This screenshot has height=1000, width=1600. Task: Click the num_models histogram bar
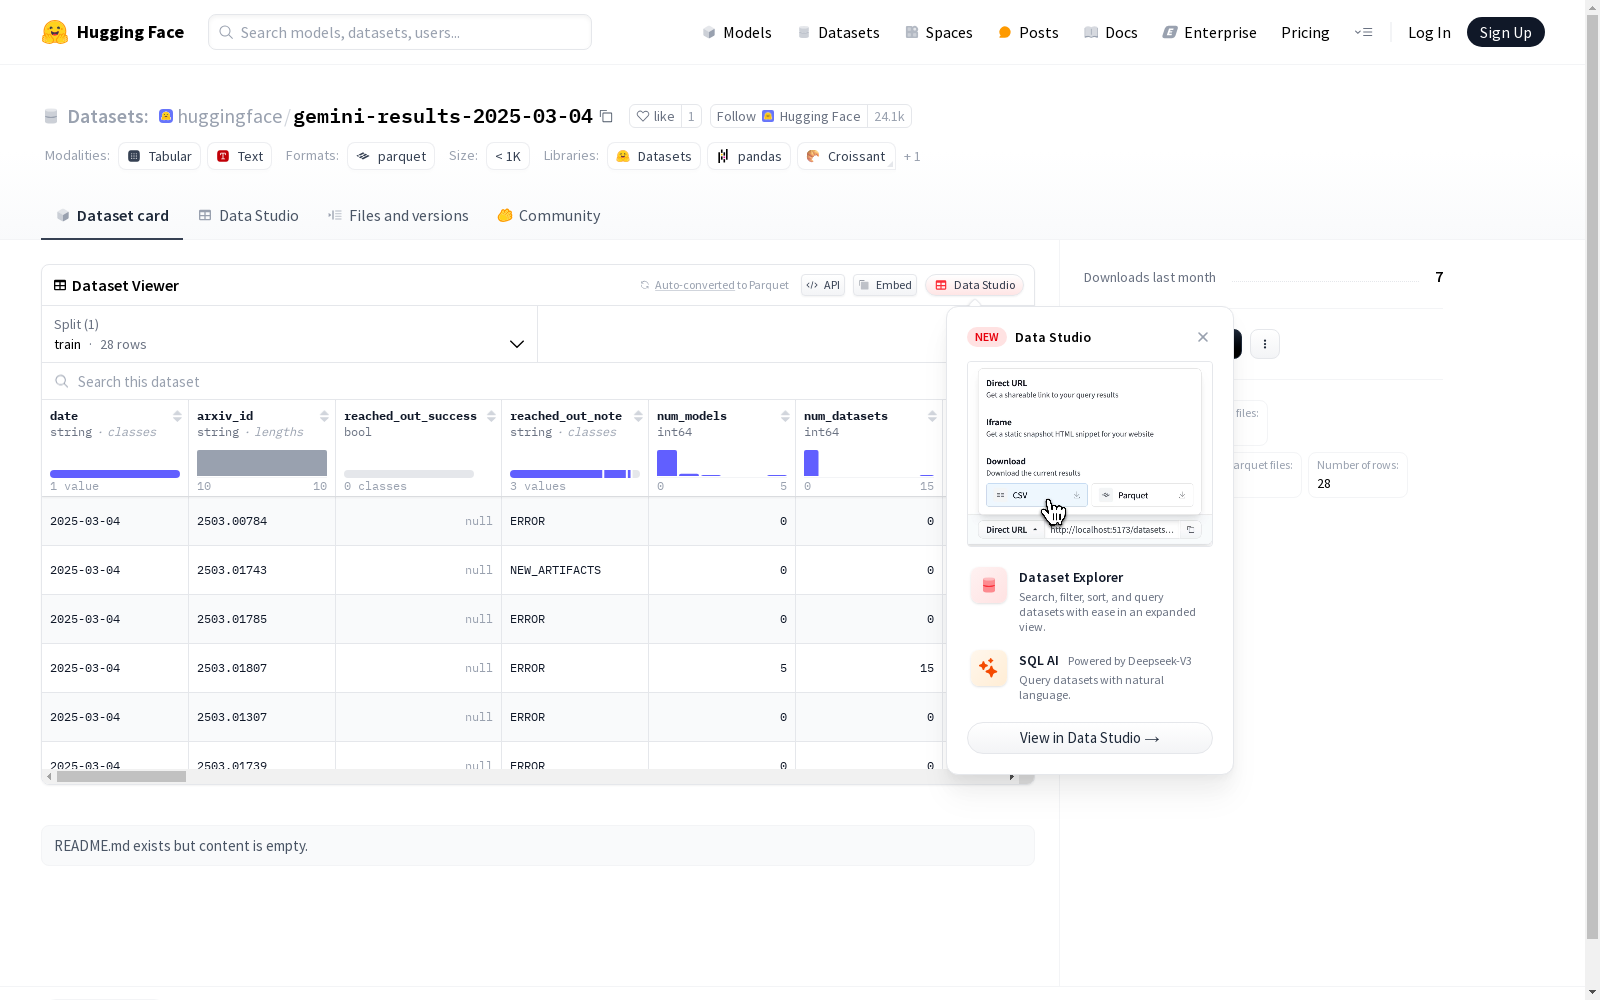tap(667, 462)
